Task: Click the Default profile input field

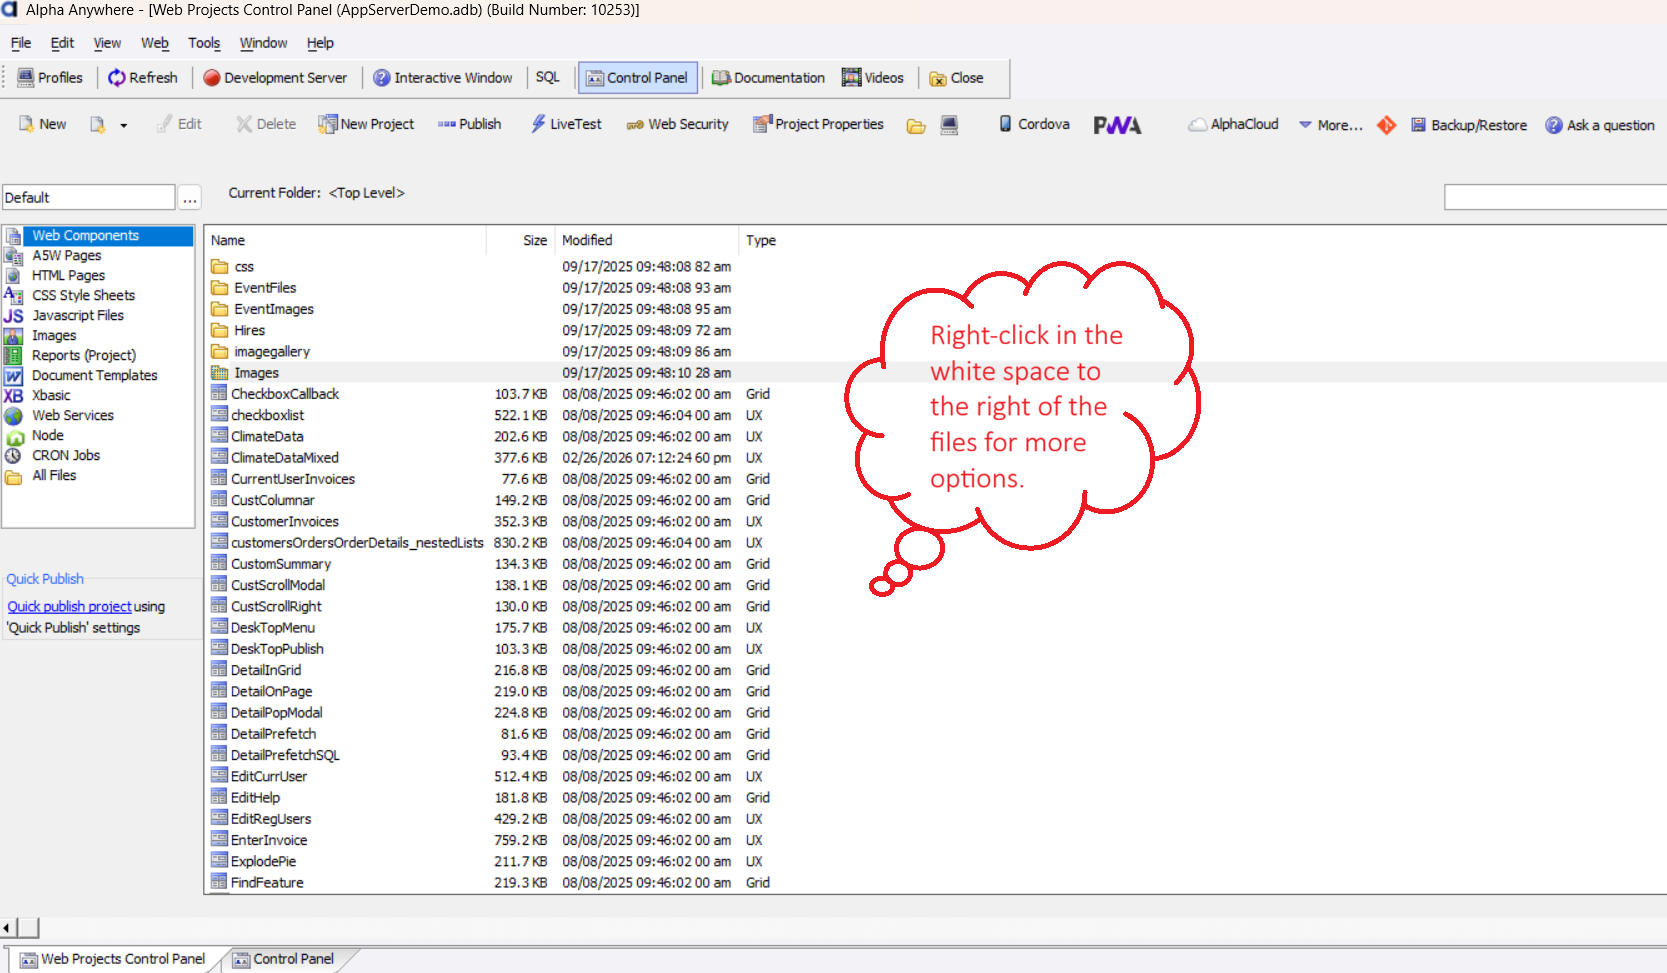Action: tap(88, 197)
